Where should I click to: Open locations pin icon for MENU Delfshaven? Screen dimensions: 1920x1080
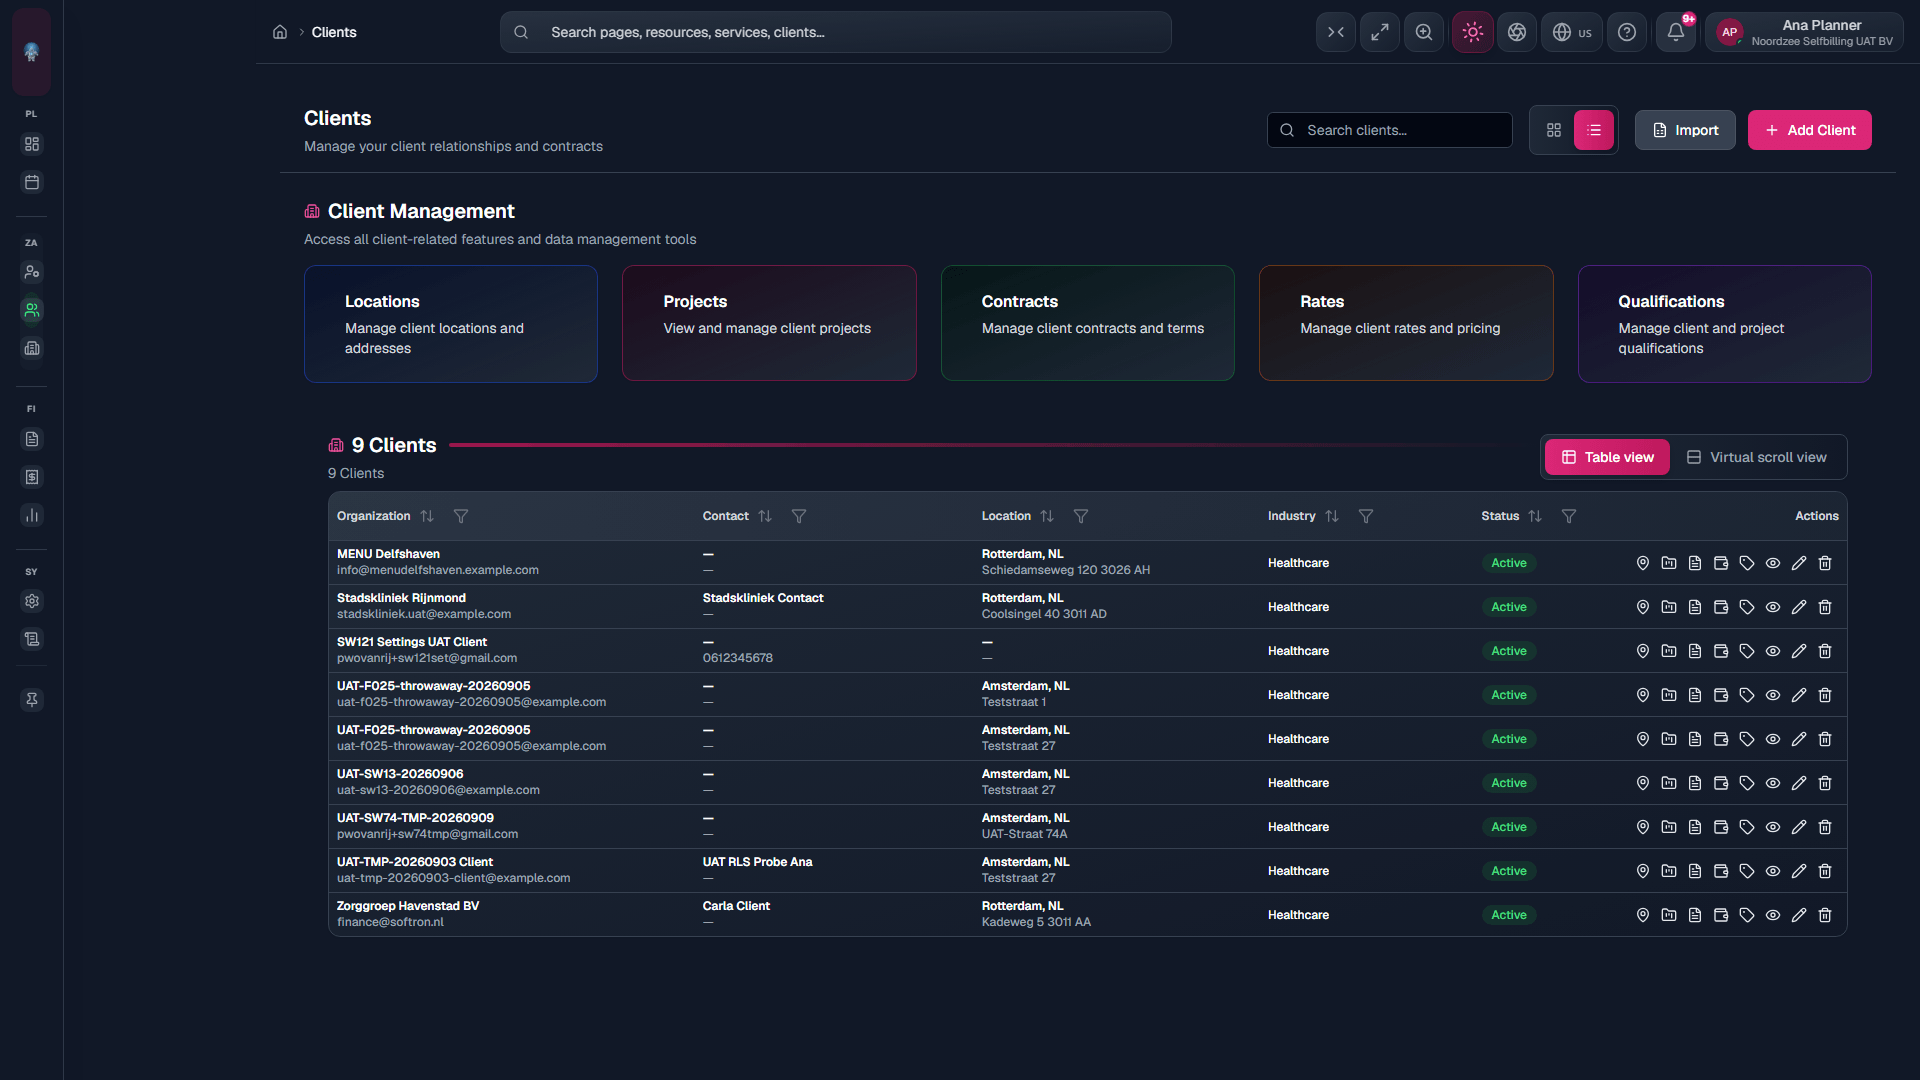tap(1642, 563)
